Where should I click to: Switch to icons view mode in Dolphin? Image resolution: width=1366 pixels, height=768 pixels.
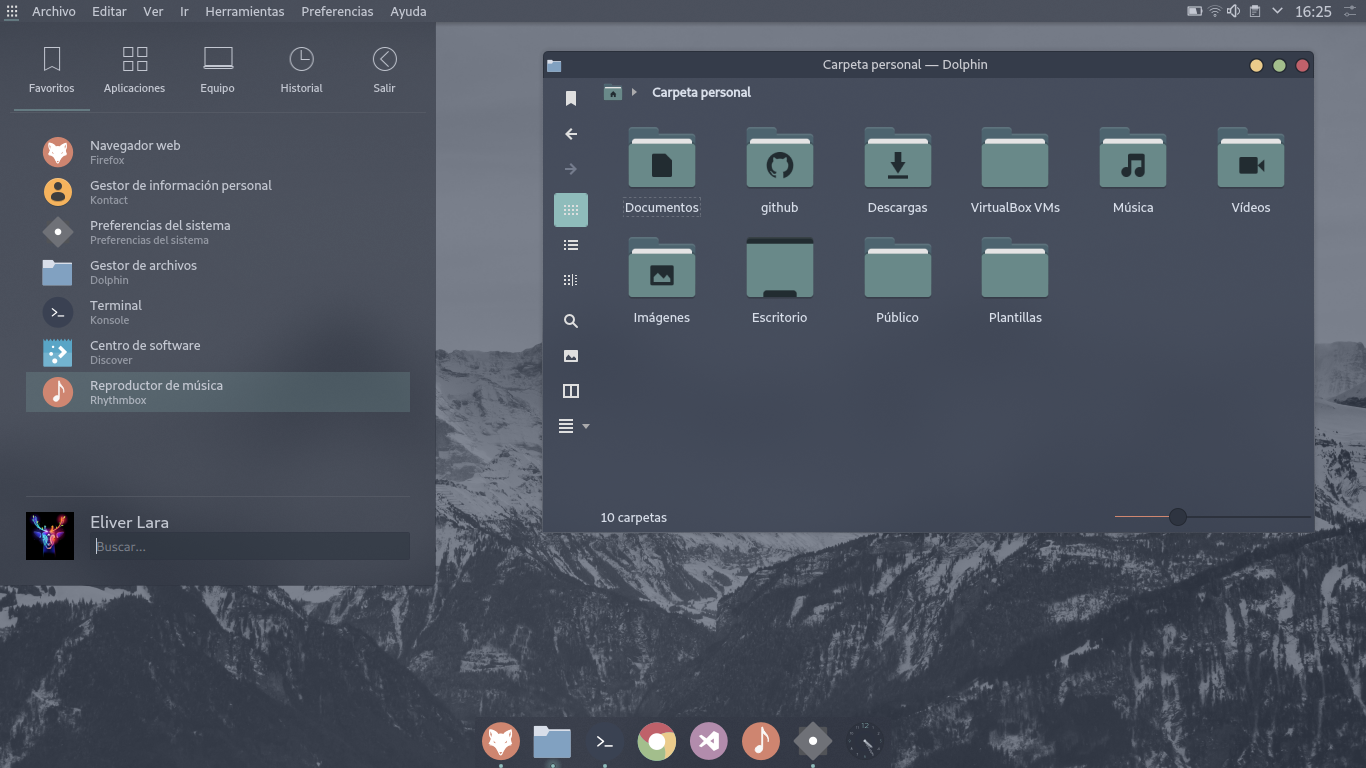coord(571,210)
